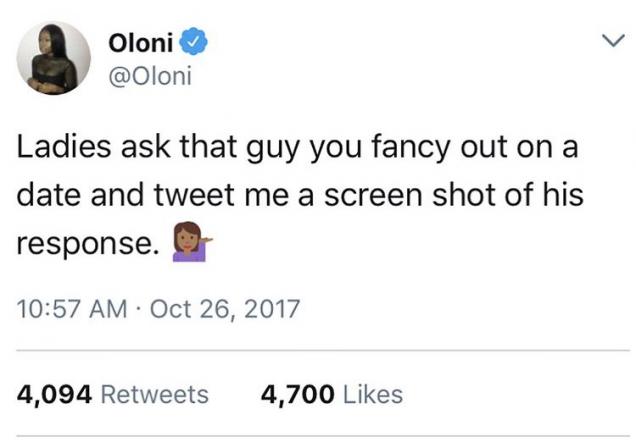Click the blue verified badge
This screenshot has height=448, width=636.
click(195, 42)
